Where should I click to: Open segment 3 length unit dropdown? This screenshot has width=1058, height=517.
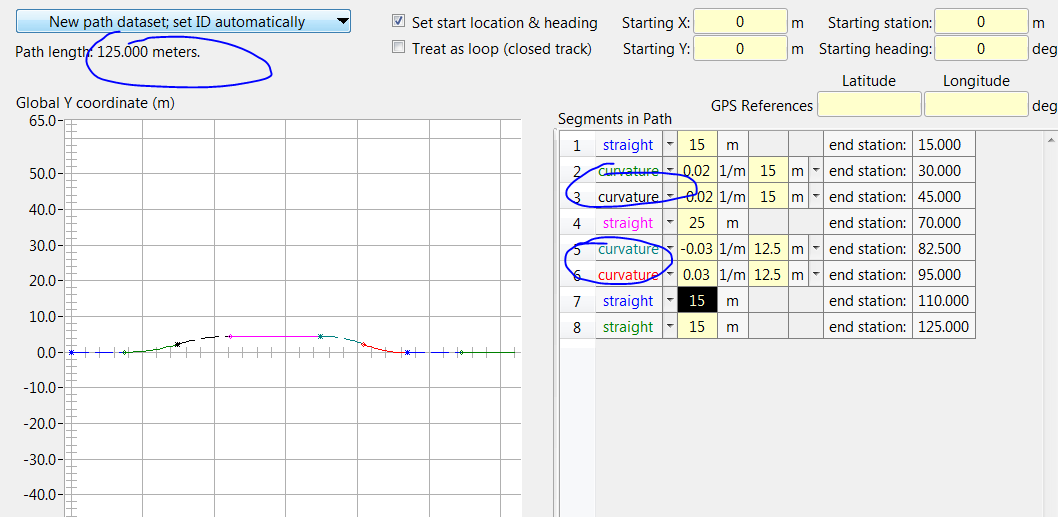[816, 196]
